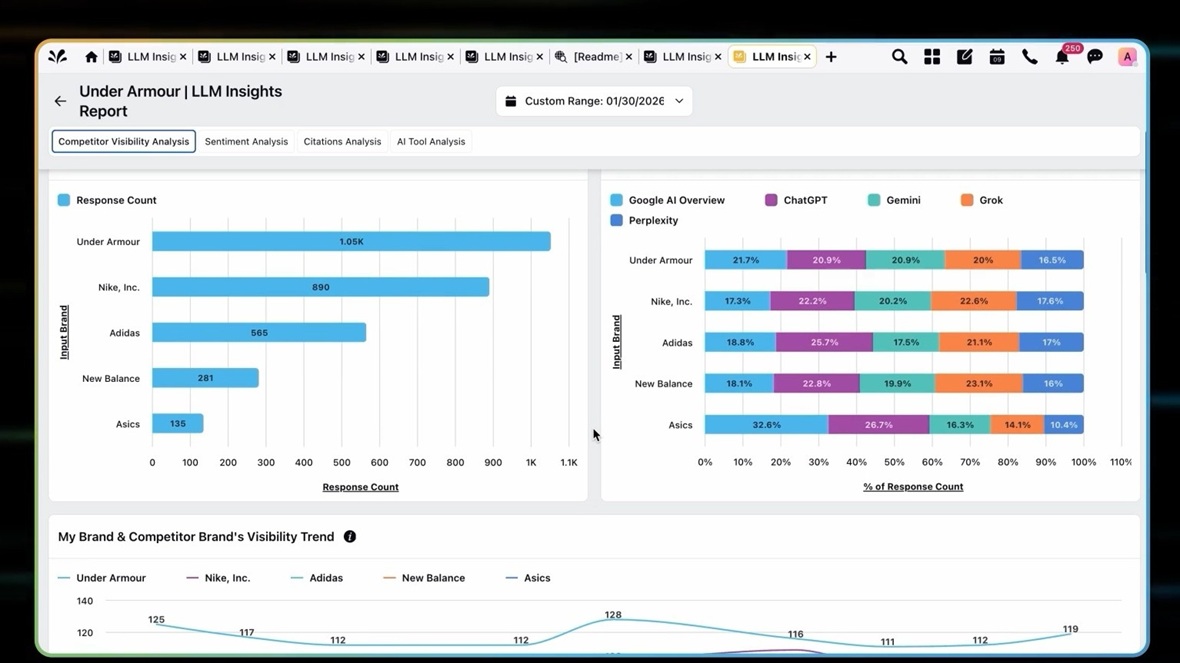Click underlined % of Response Count axis title

(x=913, y=487)
